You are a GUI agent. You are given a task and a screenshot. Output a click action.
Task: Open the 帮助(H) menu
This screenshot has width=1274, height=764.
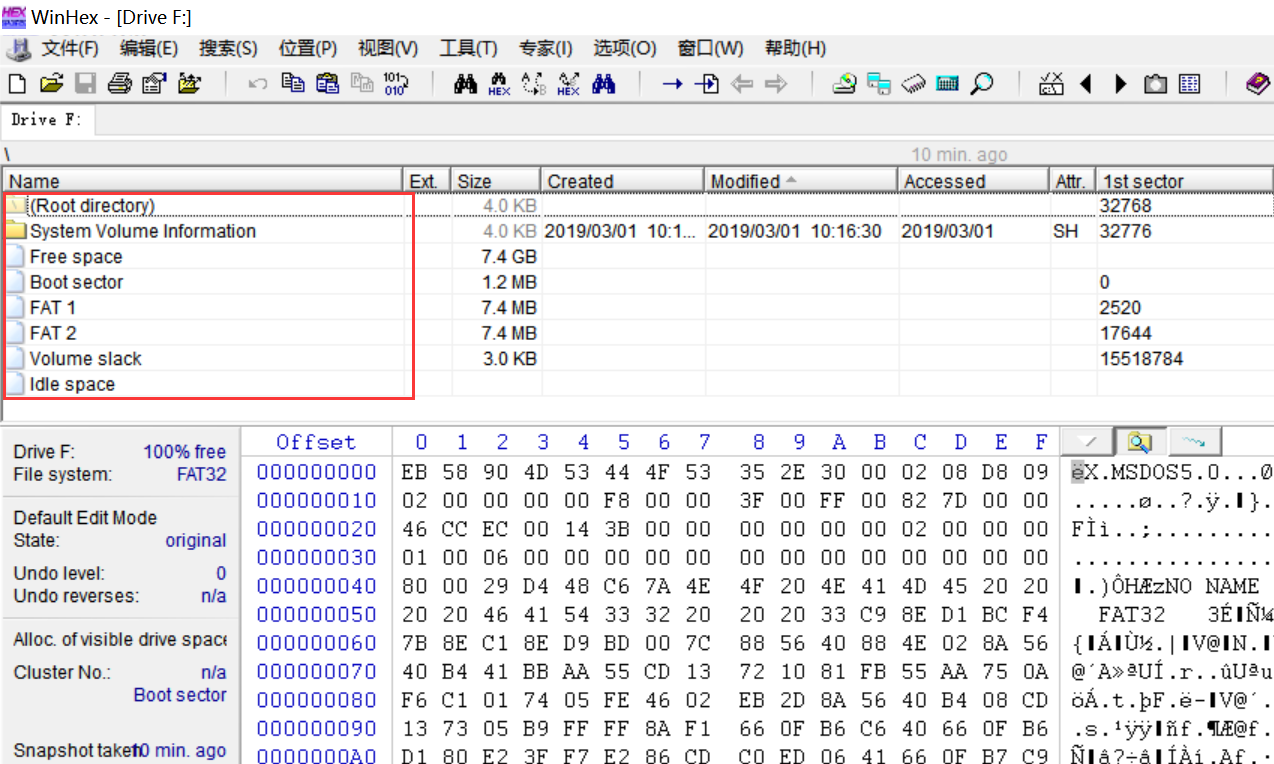[795, 48]
